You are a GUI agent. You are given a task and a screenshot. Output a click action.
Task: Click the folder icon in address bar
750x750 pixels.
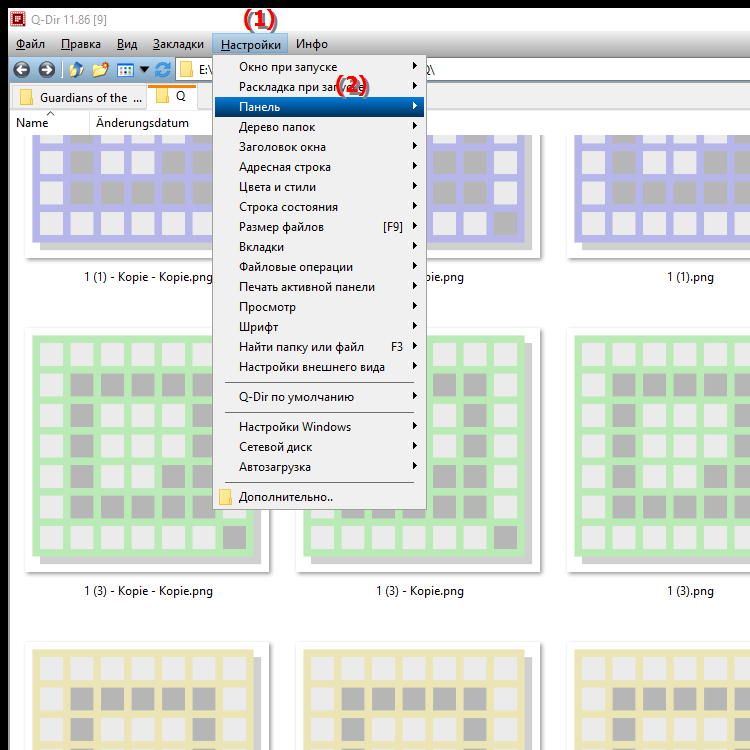pyautogui.click(x=186, y=70)
